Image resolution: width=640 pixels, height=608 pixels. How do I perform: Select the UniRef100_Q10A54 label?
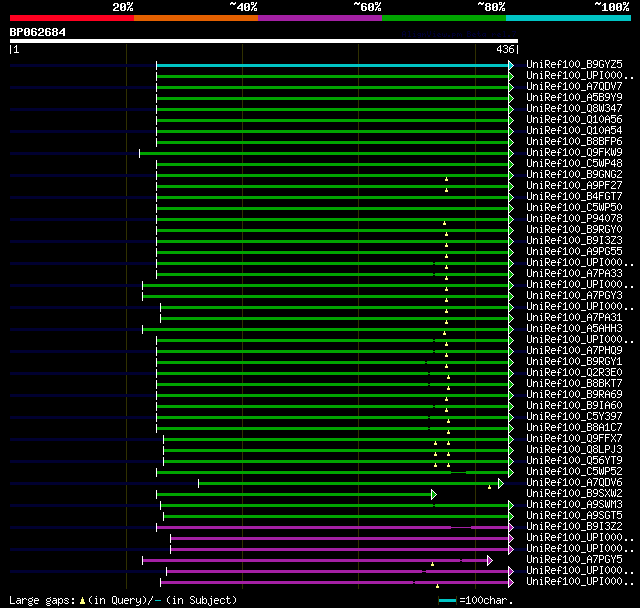pyautogui.click(x=574, y=131)
